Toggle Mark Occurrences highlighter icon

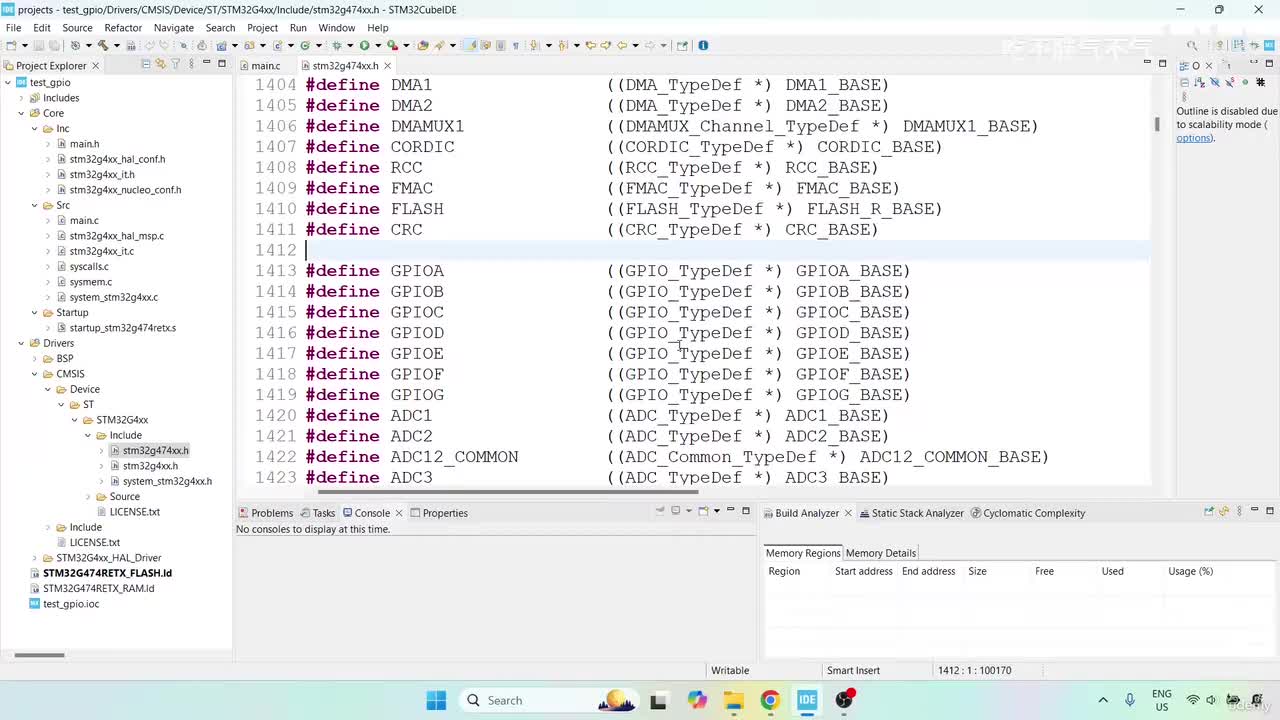click(x=471, y=45)
